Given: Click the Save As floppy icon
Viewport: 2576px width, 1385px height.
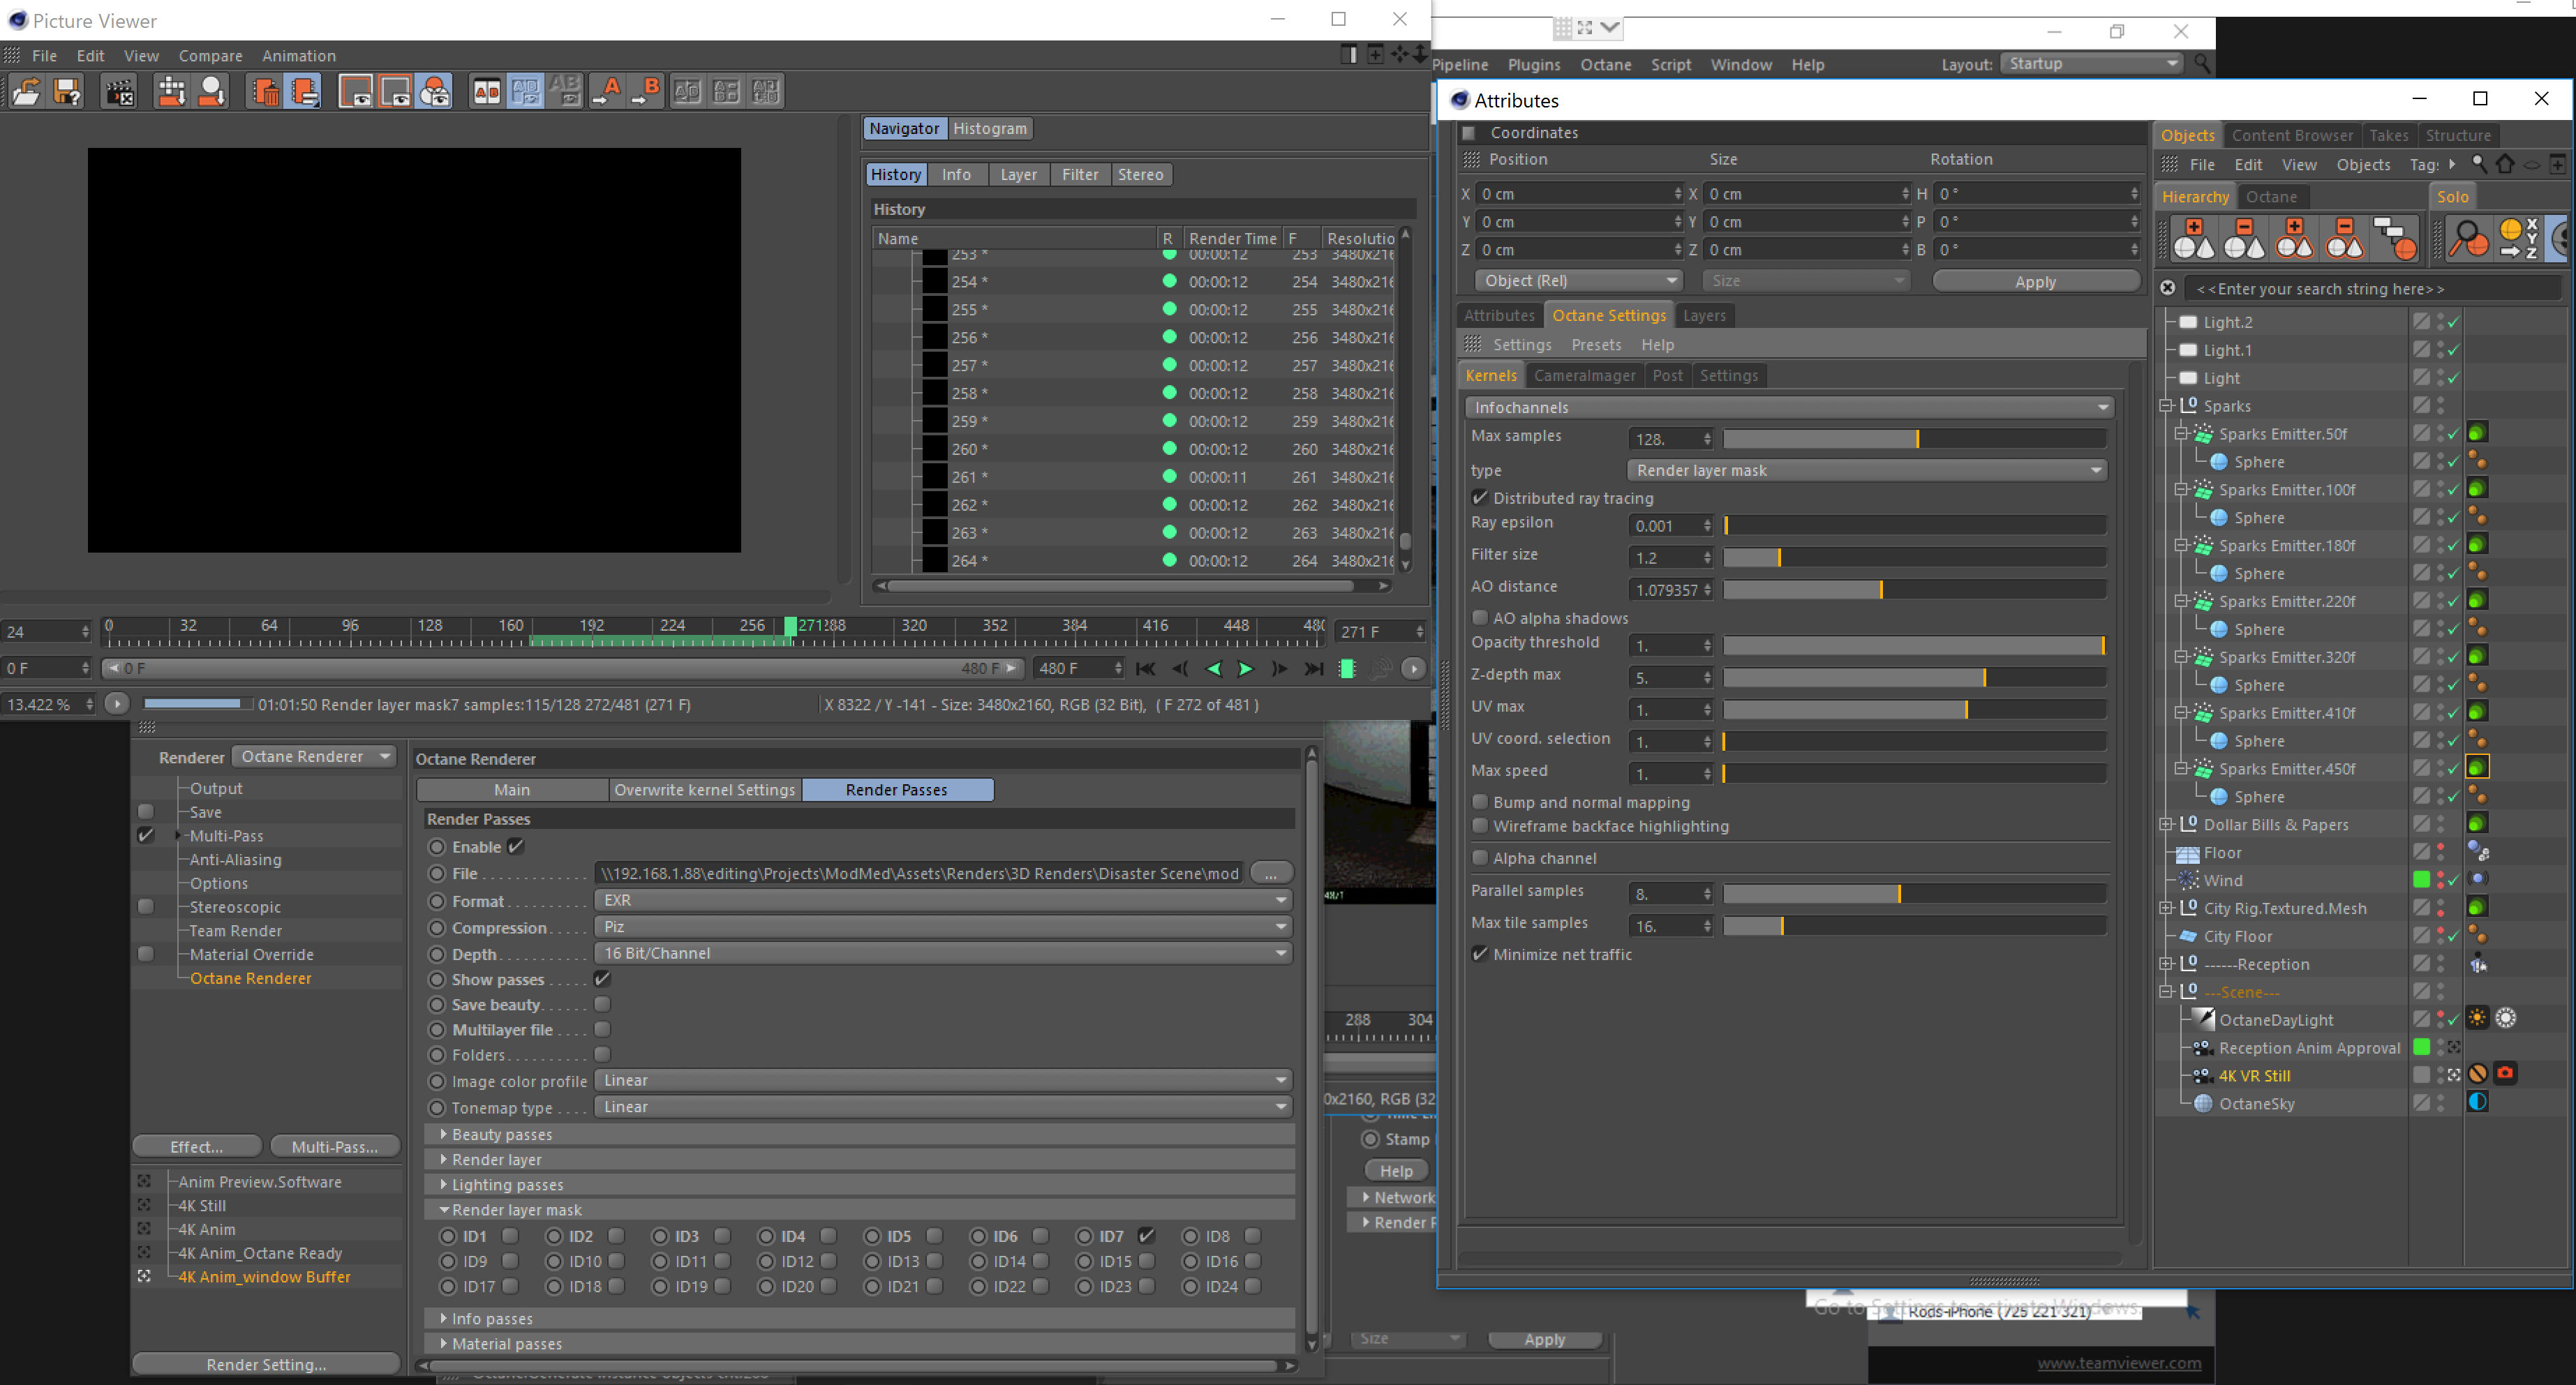Looking at the screenshot, I should point(67,92).
